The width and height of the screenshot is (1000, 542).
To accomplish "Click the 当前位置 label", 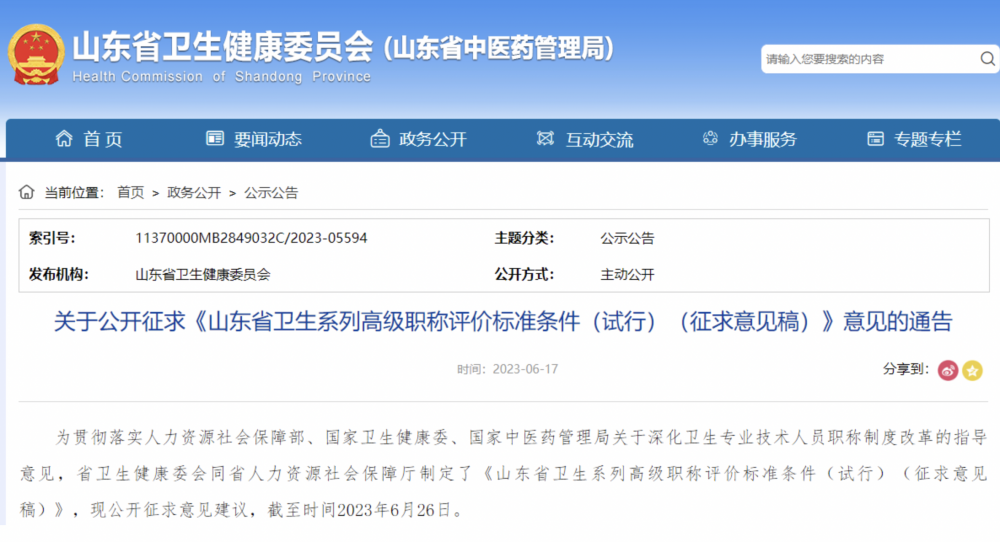I will click(x=74, y=193).
